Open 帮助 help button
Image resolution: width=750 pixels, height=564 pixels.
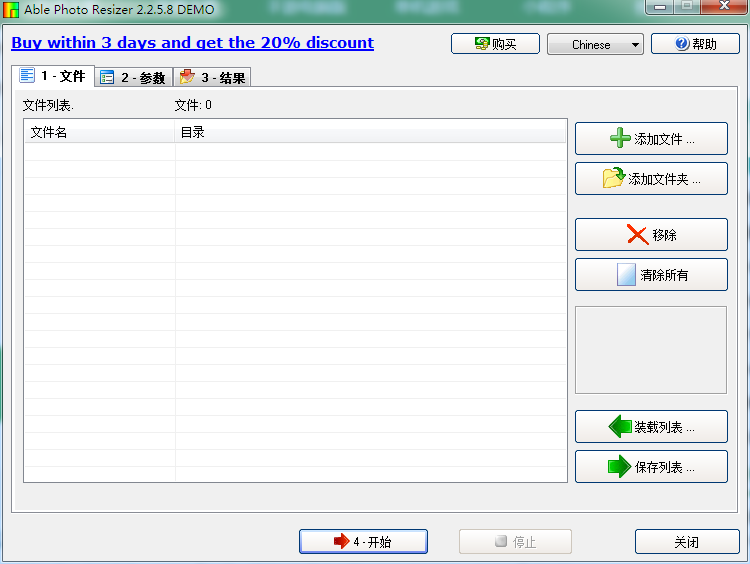695,44
